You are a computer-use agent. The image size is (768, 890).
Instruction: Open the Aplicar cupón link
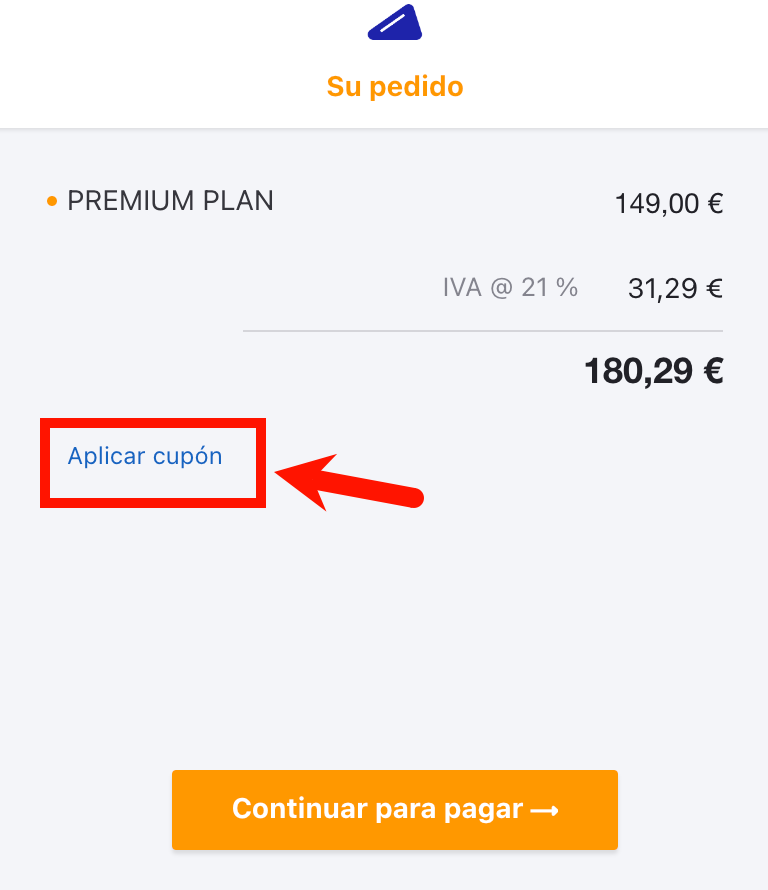(x=145, y=456)
